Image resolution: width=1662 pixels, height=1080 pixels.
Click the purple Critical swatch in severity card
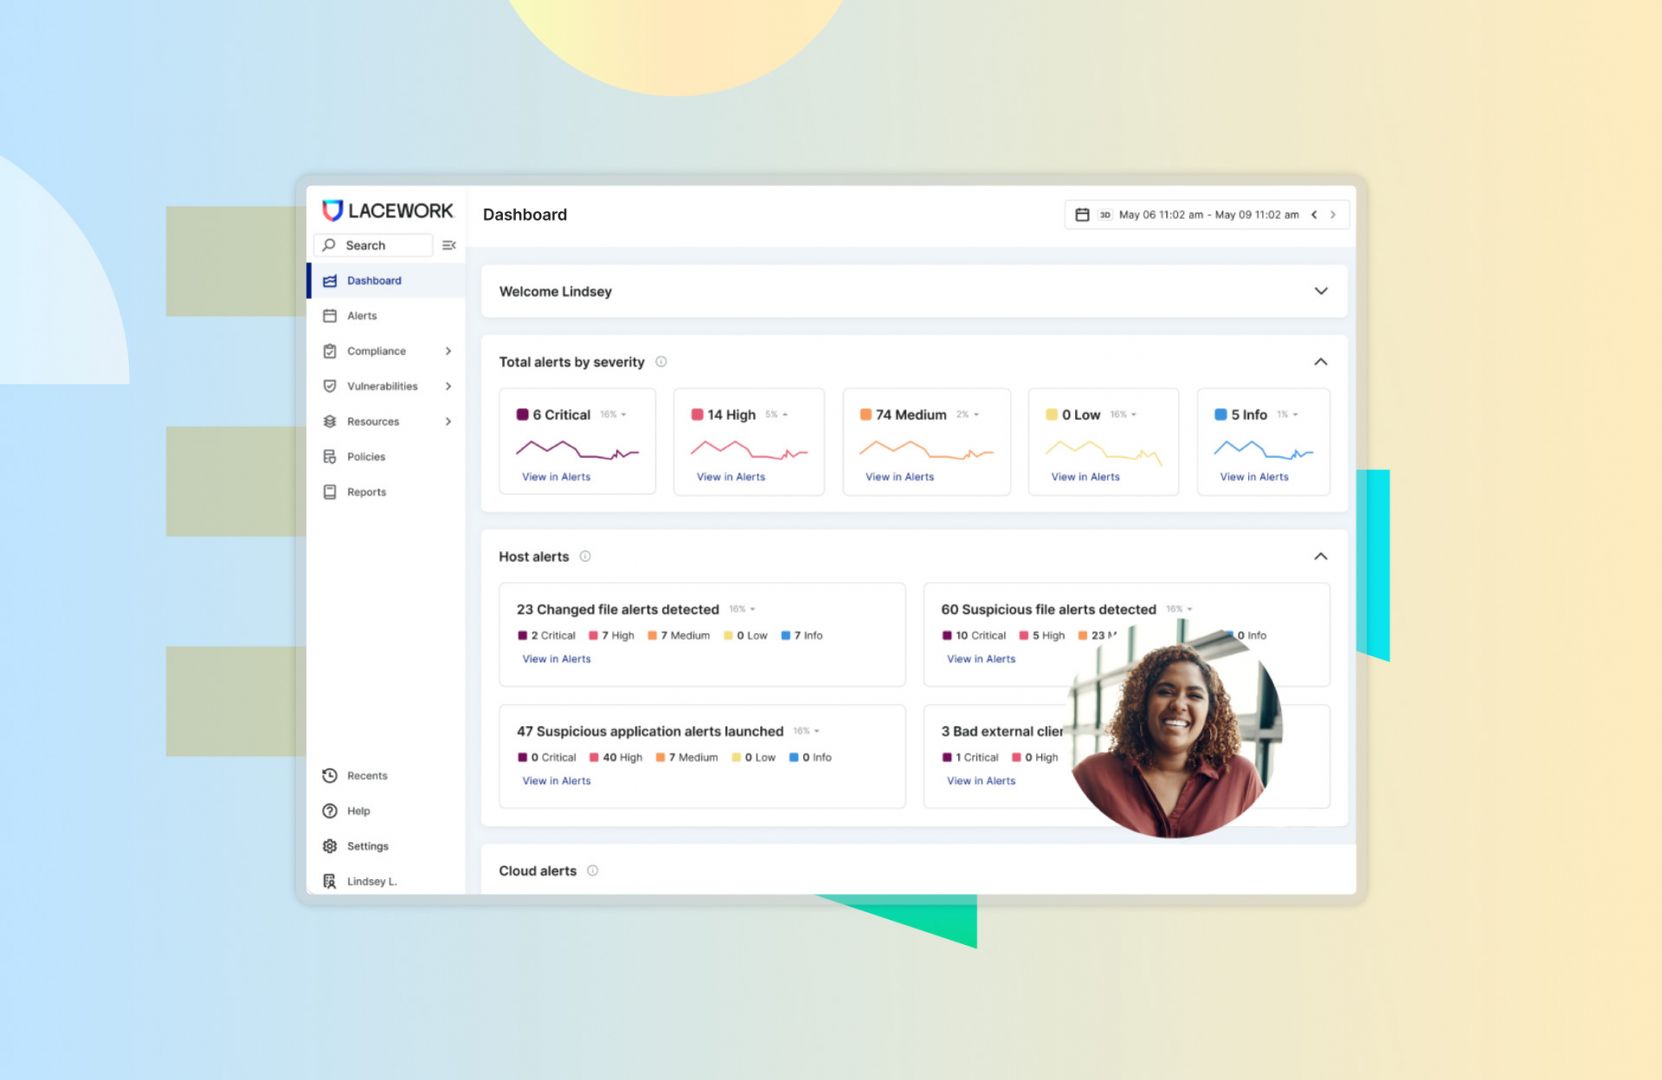pos(522,415)
